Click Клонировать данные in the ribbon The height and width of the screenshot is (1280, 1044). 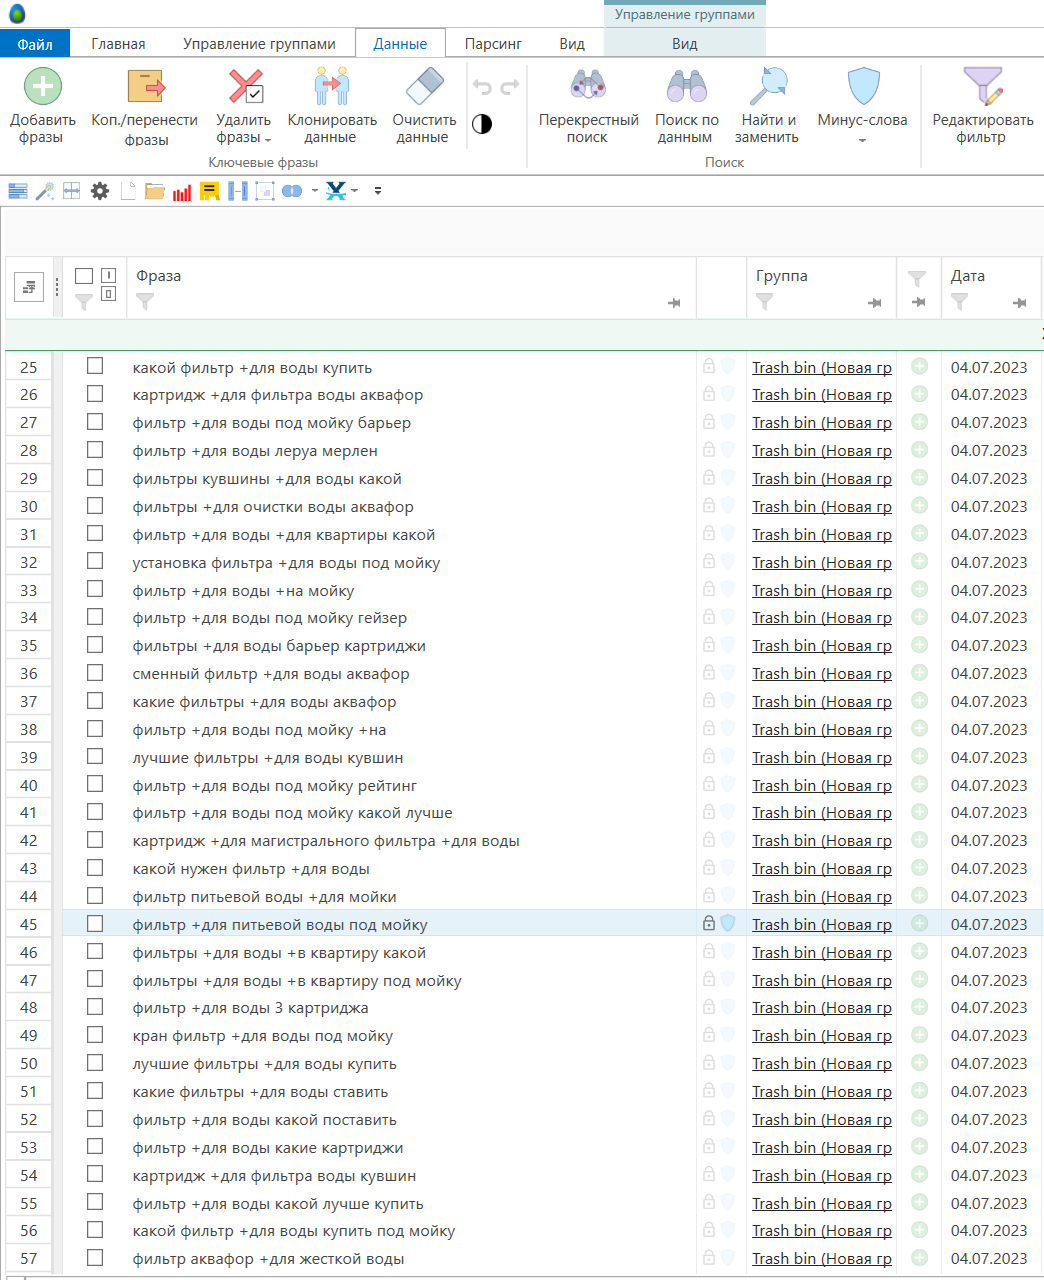[x=332, y=88]
